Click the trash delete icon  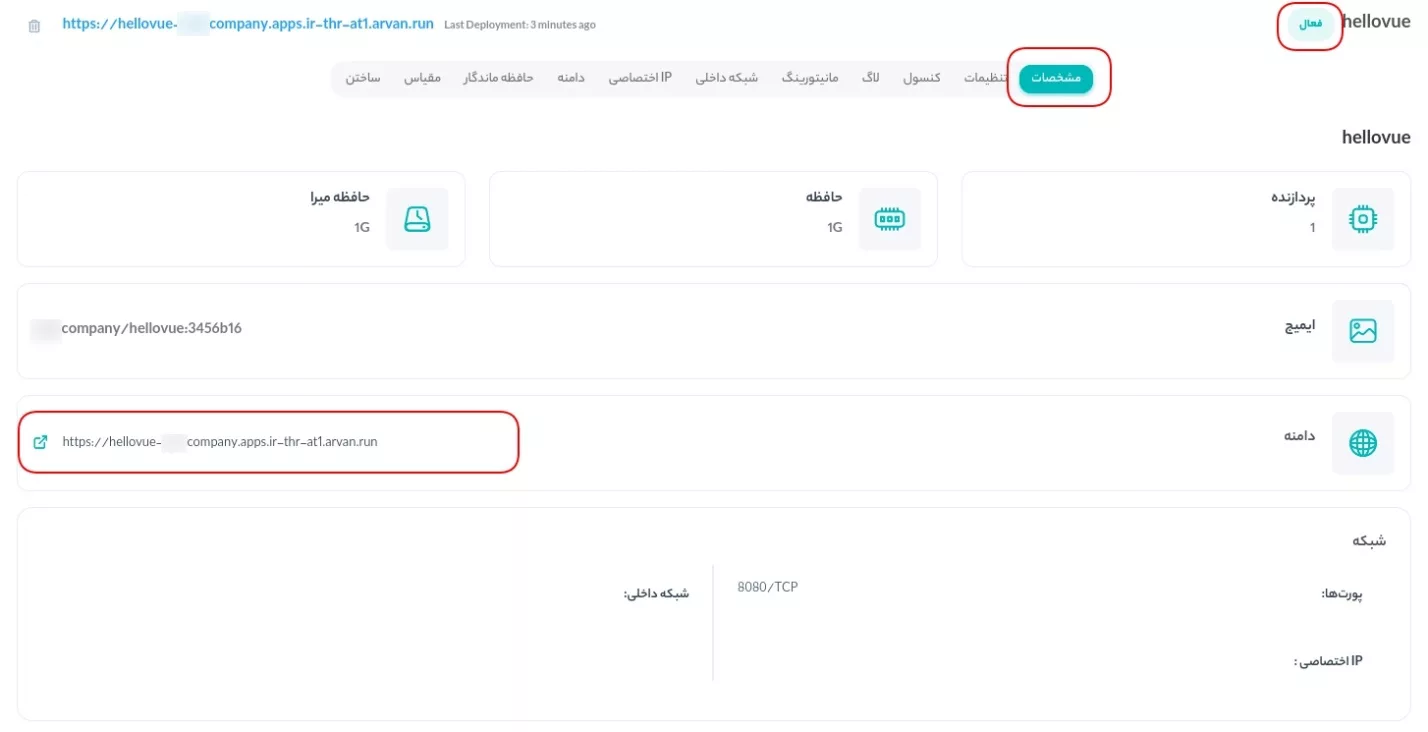(x=34, y=26)
